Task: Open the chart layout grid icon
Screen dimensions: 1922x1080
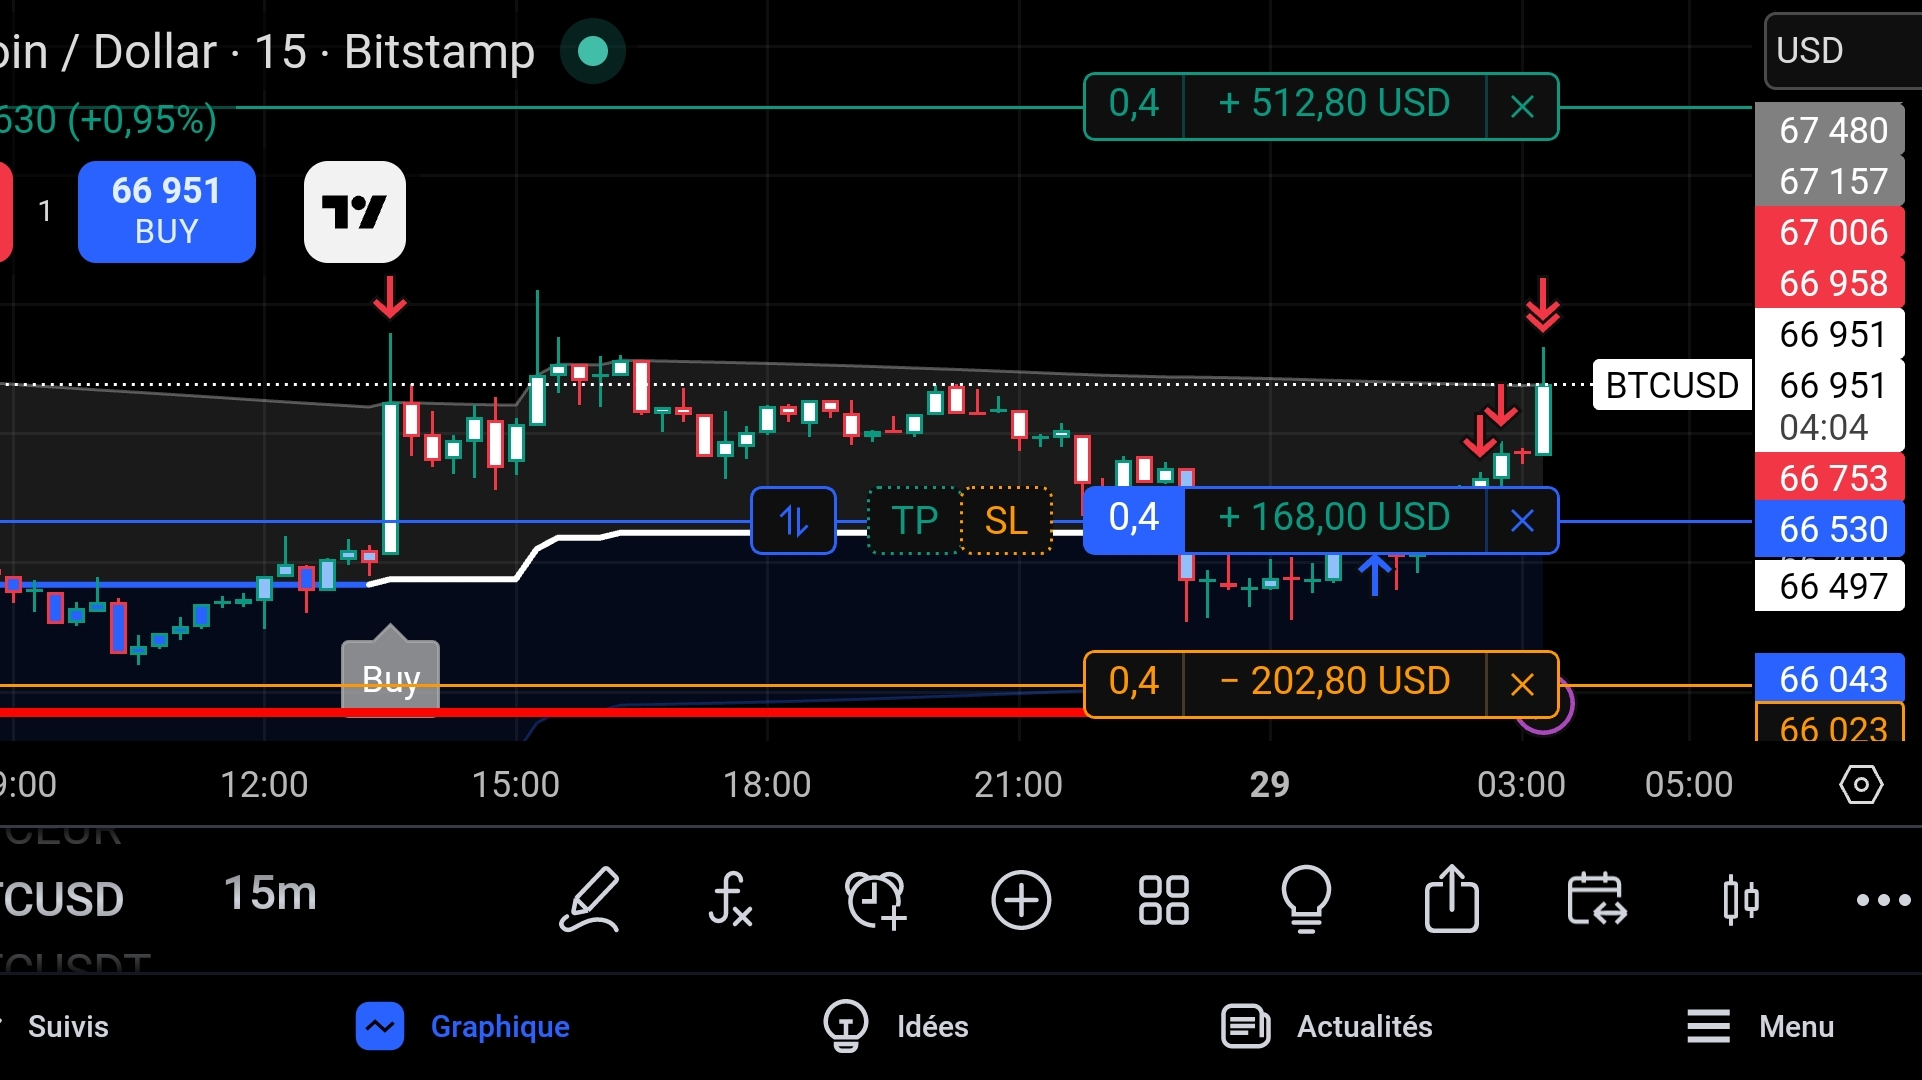Action: 1164,900
